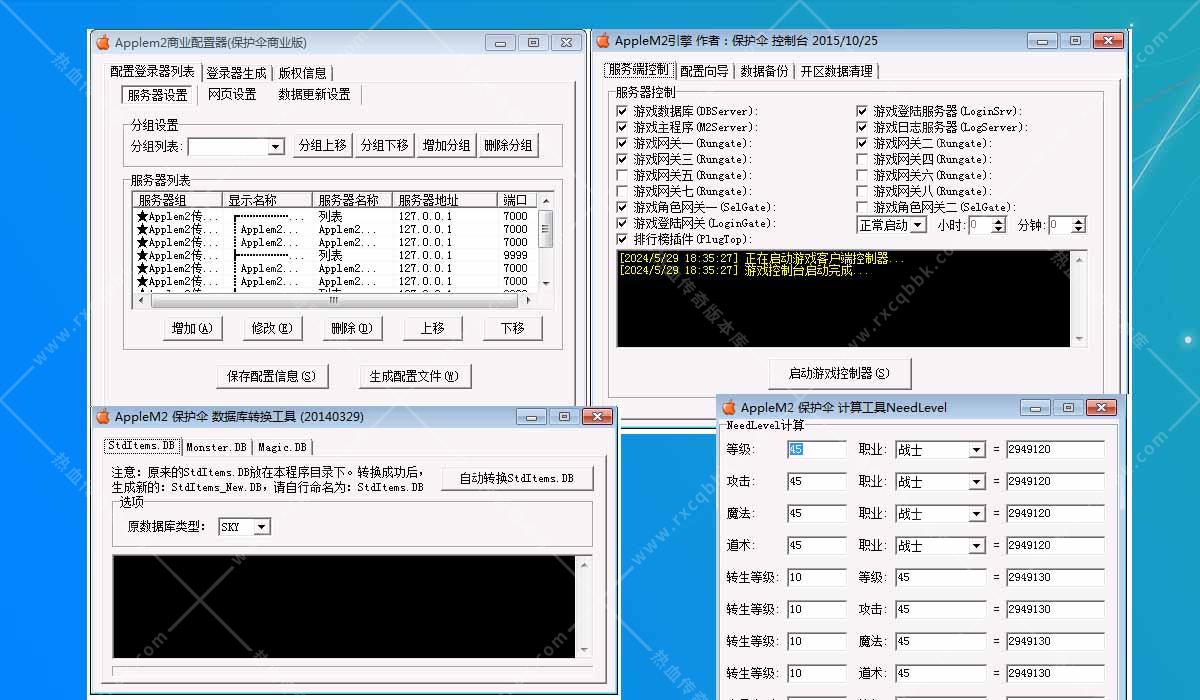Click the 显示名称 column header
Image resolution: width=1200 pixels, height=700 pixels.
[267, 200]
